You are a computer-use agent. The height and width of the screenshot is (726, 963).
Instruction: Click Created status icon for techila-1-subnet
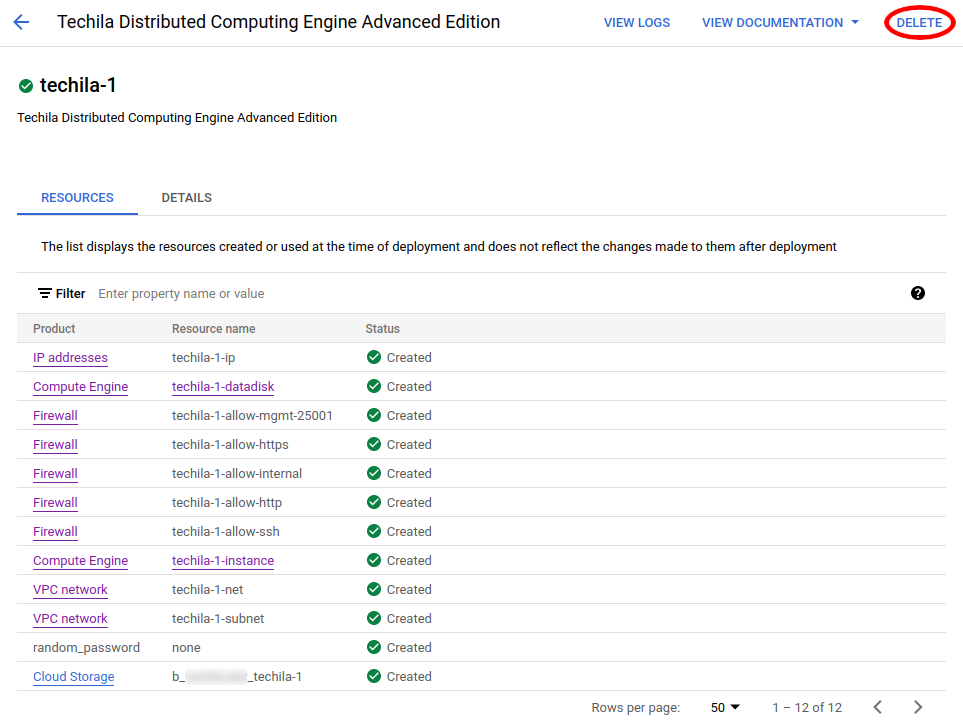[x=374, y=618]
